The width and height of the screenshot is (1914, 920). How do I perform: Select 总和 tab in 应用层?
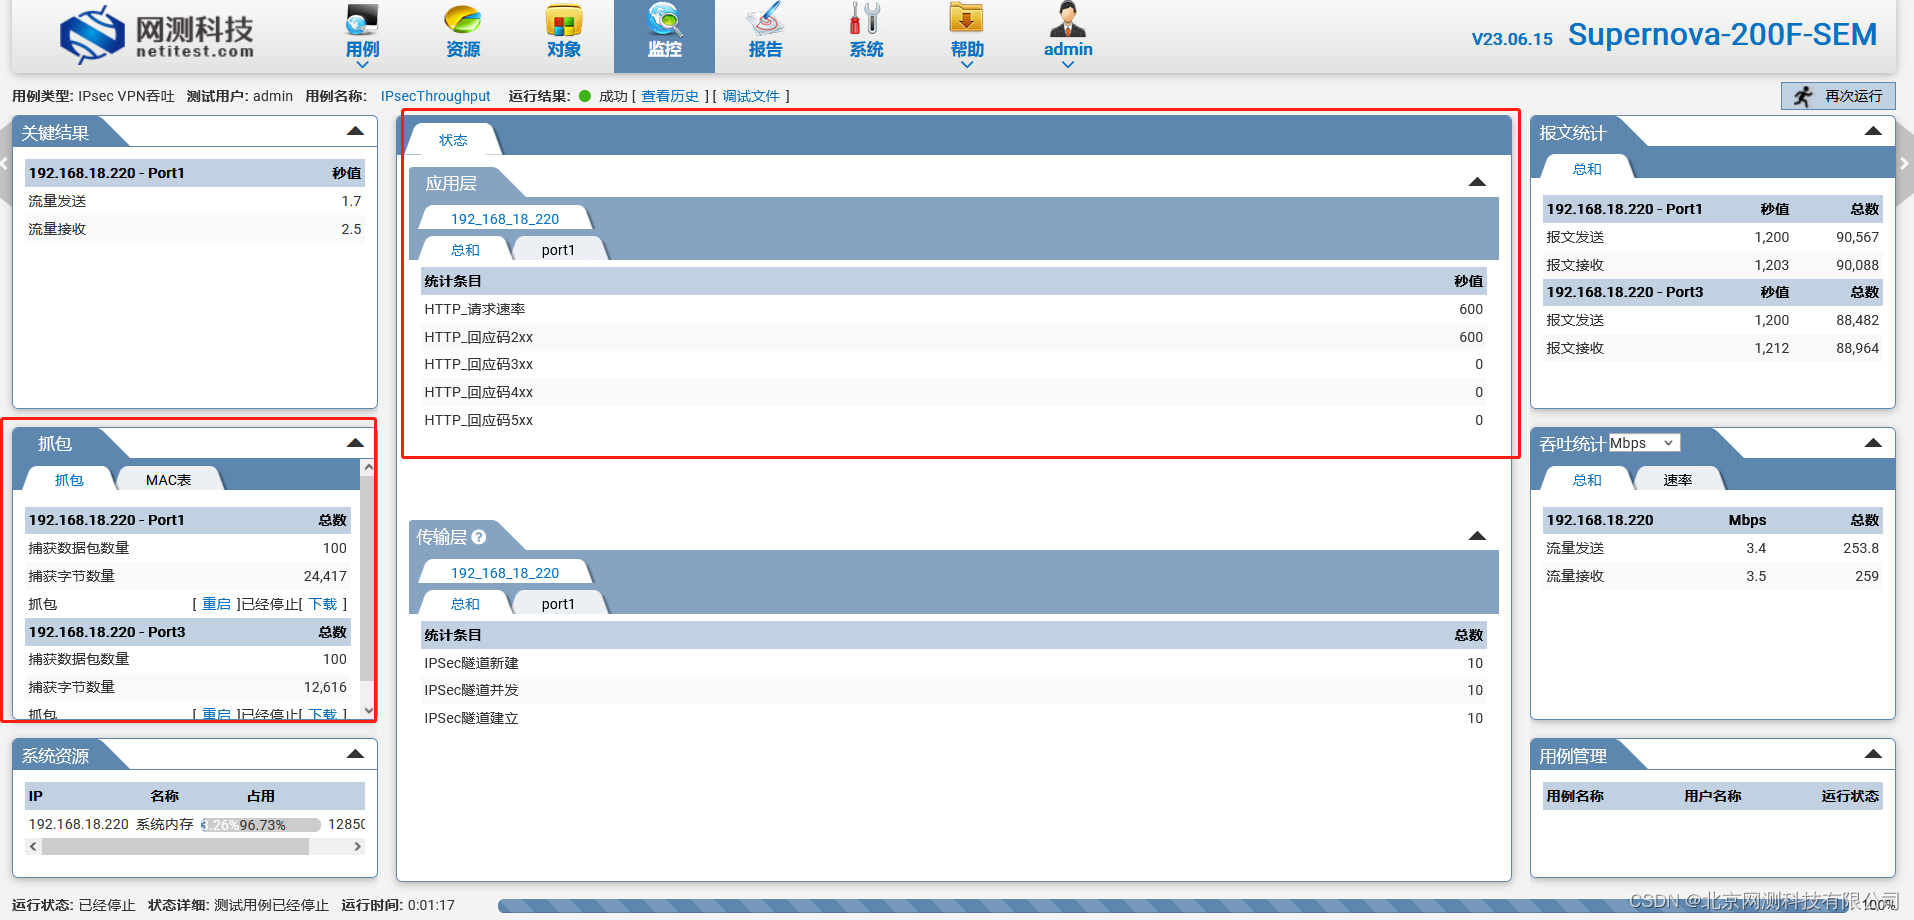(465, 250)
